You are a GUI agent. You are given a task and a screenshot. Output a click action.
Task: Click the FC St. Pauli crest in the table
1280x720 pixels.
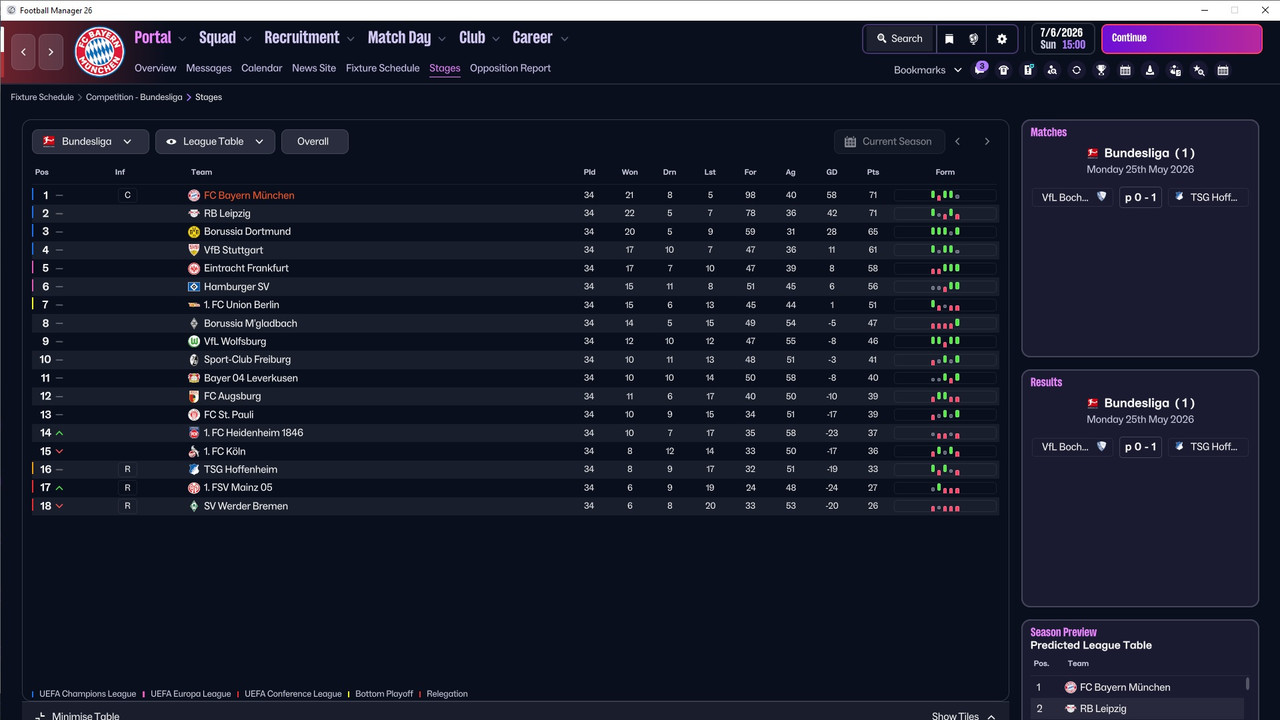(x=194, y=415)
